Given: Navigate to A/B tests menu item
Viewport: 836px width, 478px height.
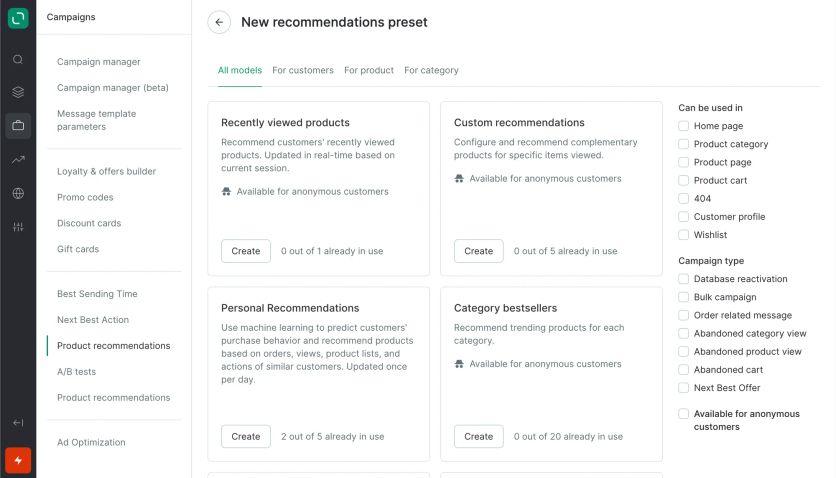Looking at the screenshot, I should pos(76,372).
